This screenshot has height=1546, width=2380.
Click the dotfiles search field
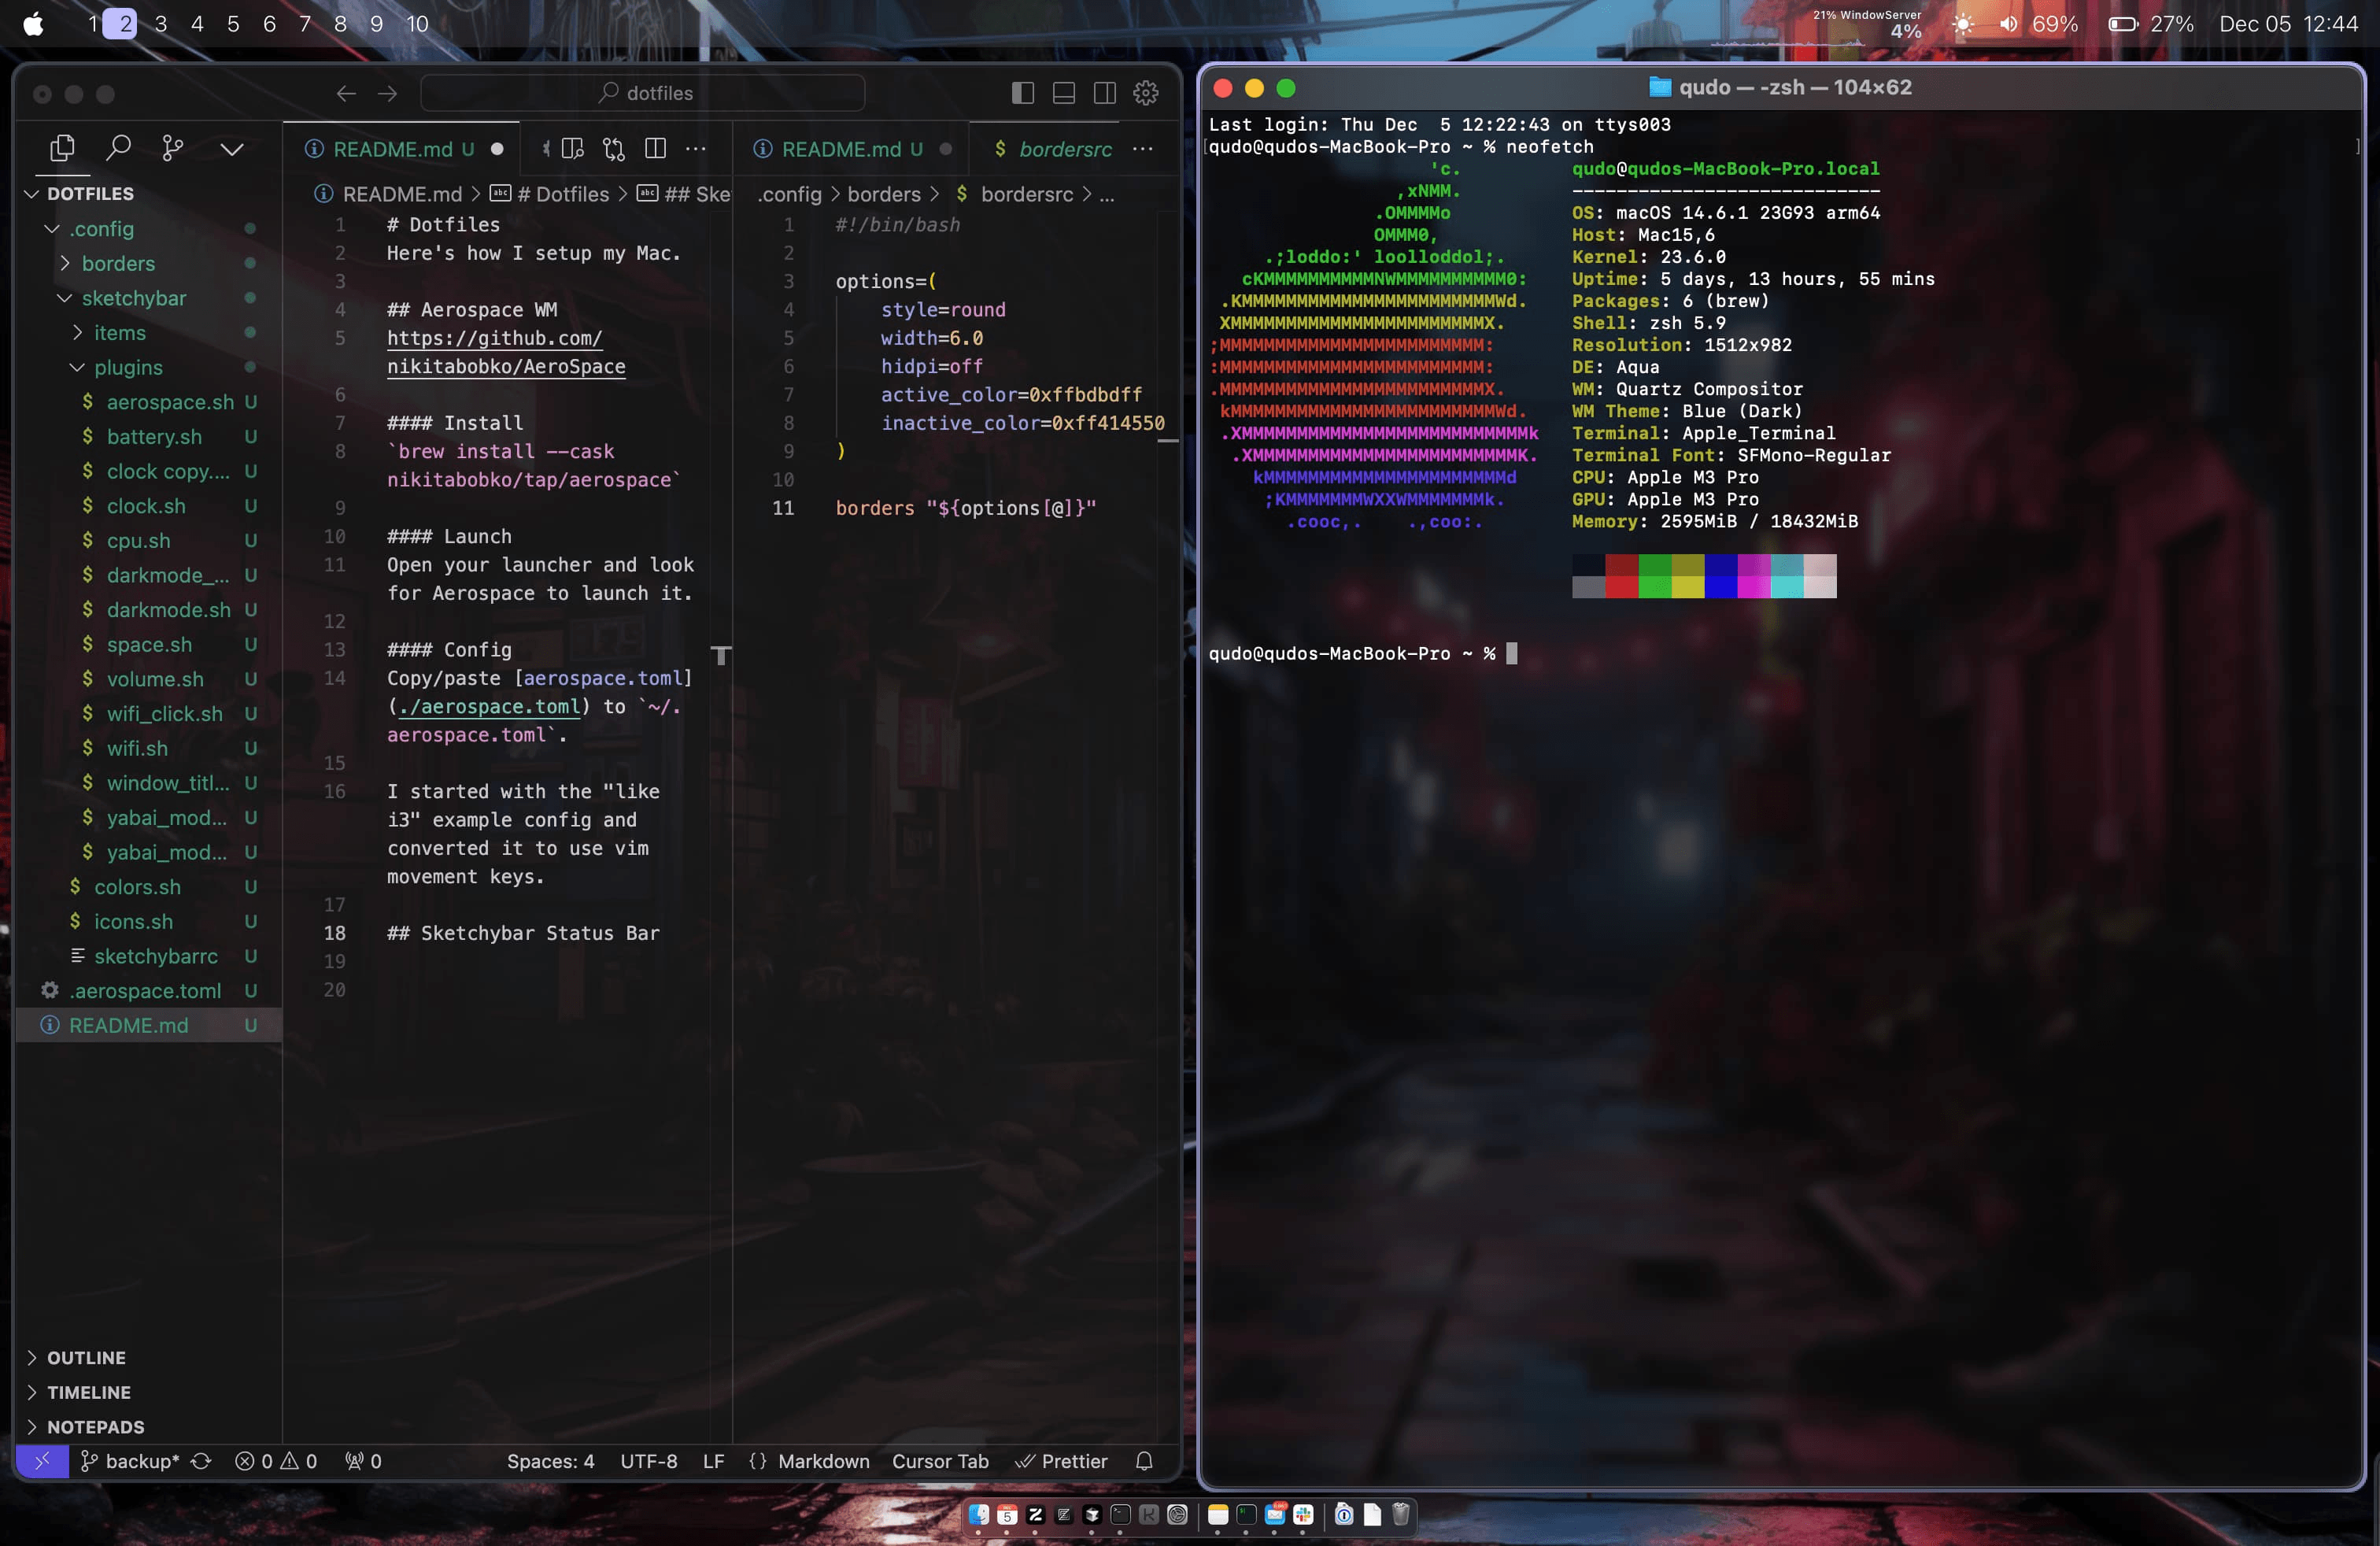coord(644,93)
